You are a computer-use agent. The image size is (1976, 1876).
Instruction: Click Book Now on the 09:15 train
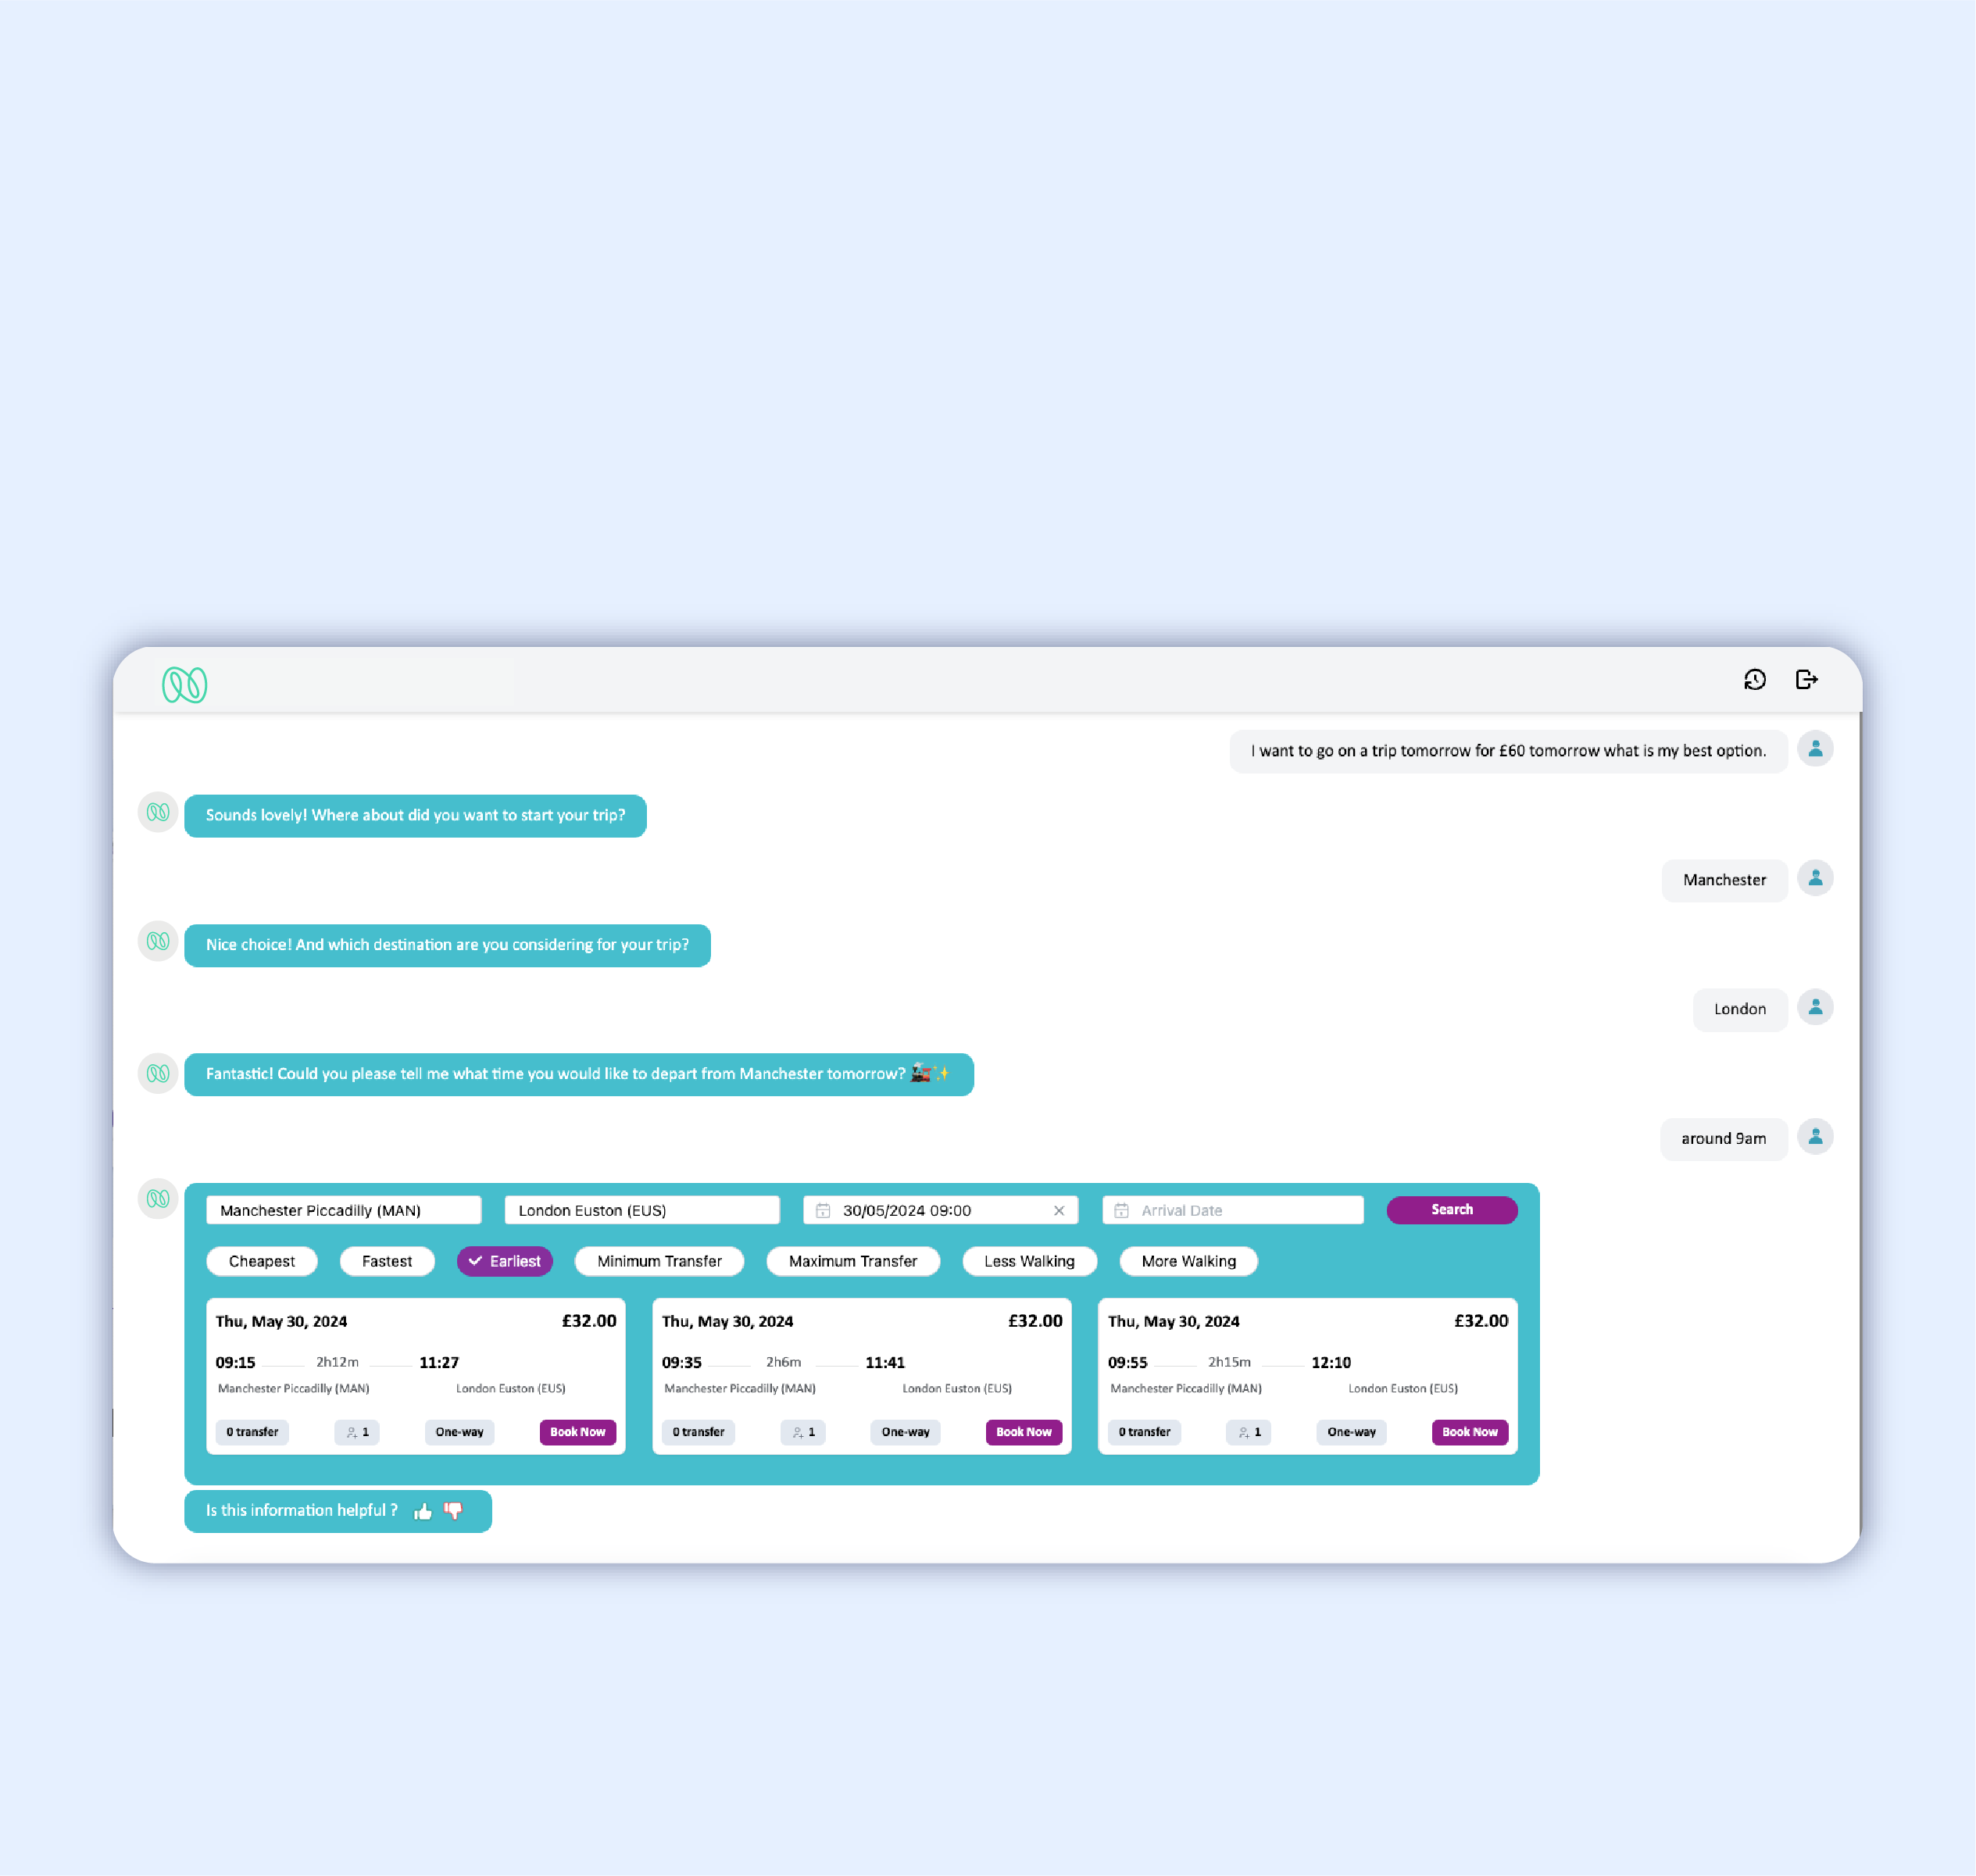tap(577, 1431)
